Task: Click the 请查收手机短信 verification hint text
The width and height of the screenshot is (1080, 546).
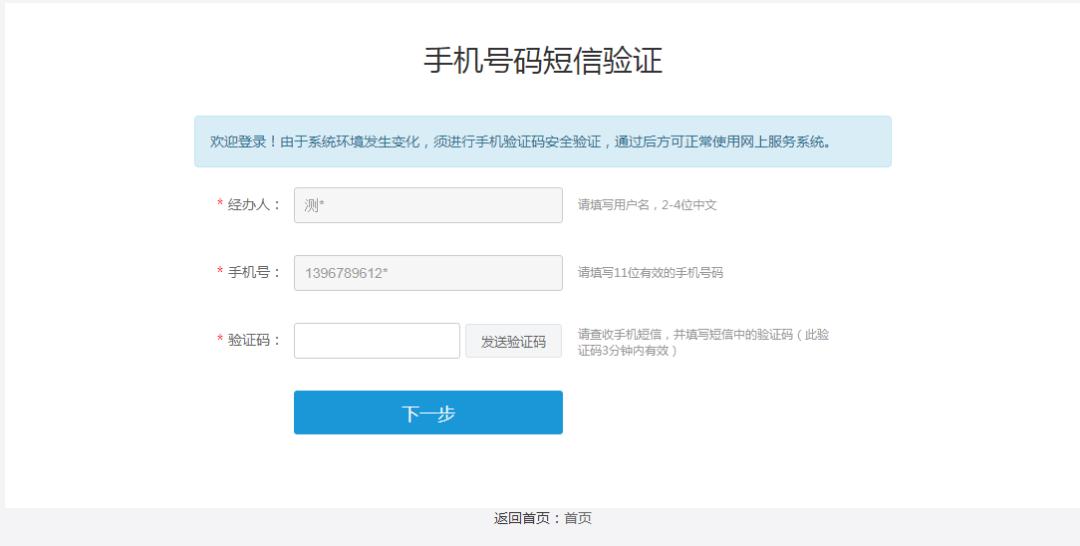Action: [703, 342]
